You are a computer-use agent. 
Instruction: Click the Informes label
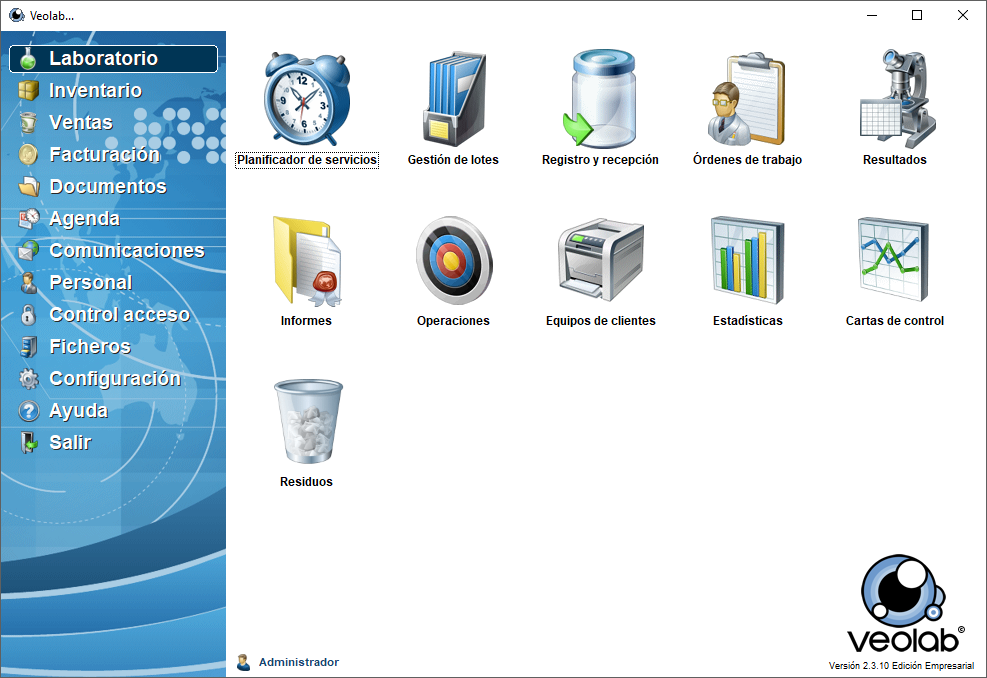[306, 321]
